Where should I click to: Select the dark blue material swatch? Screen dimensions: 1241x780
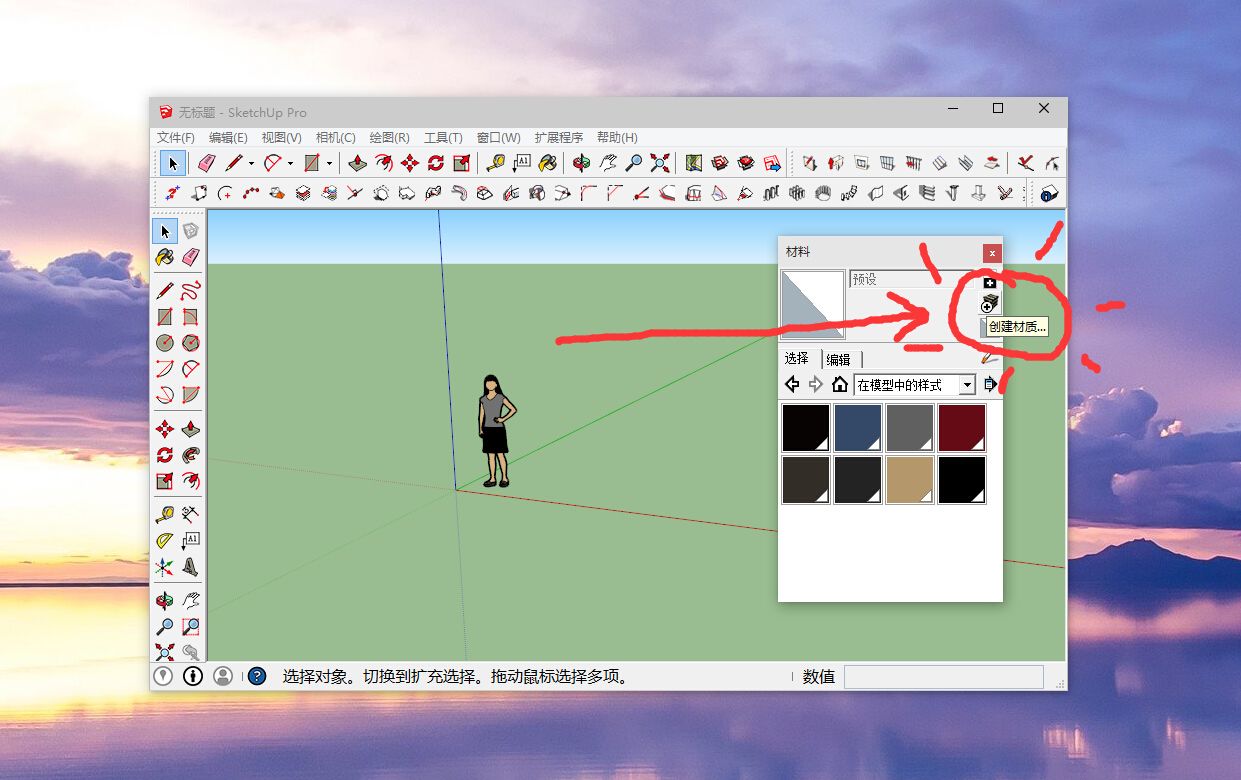click(x=858, y=428)
